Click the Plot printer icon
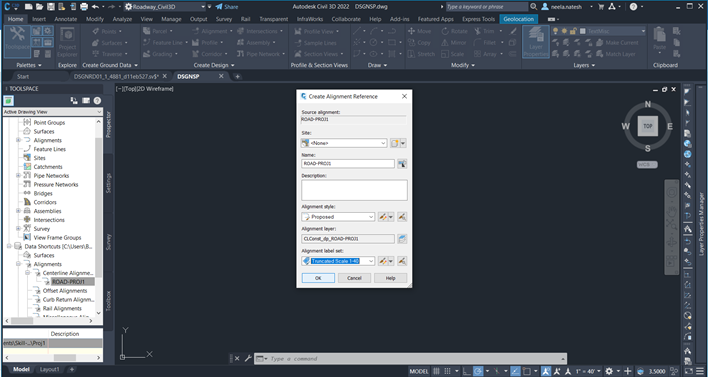Viewport: 708px width, 377px height. pos(84,7)
